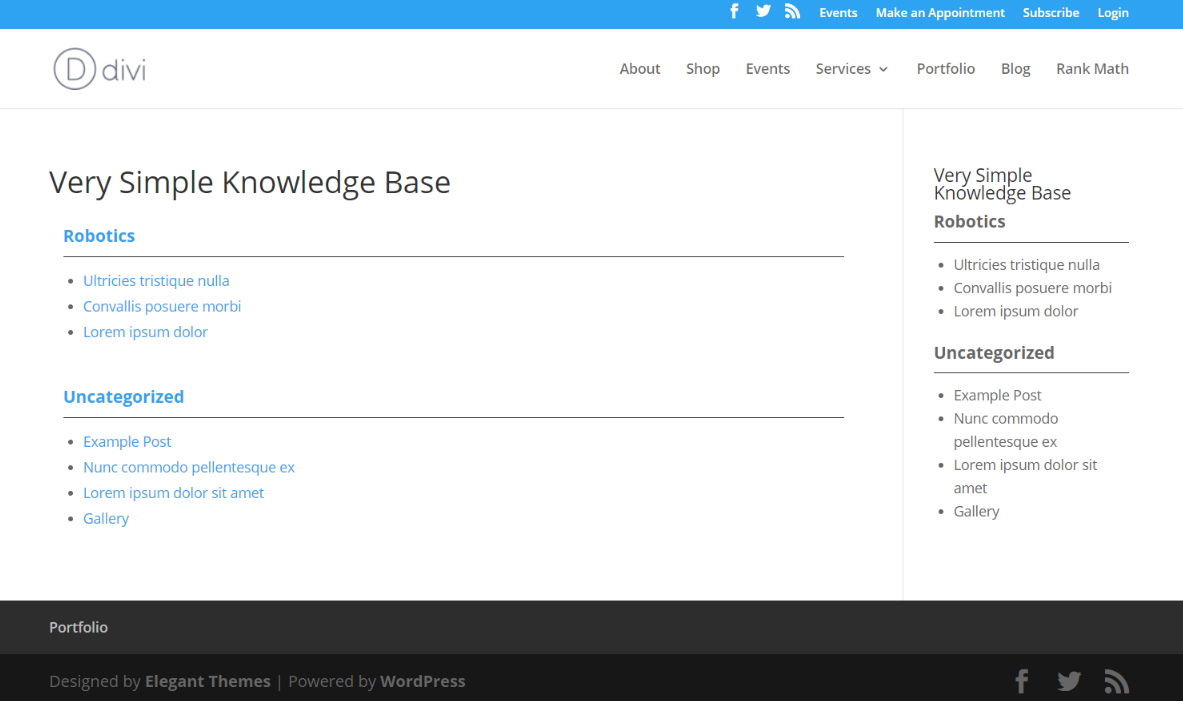
Task: Open the Portfolio navigation item
Action: pos(945,69)
